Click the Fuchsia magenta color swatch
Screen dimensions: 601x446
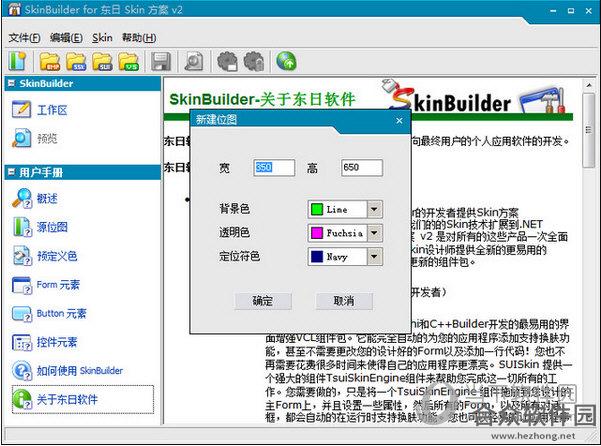pyautogui.click(x=317, y=233)
